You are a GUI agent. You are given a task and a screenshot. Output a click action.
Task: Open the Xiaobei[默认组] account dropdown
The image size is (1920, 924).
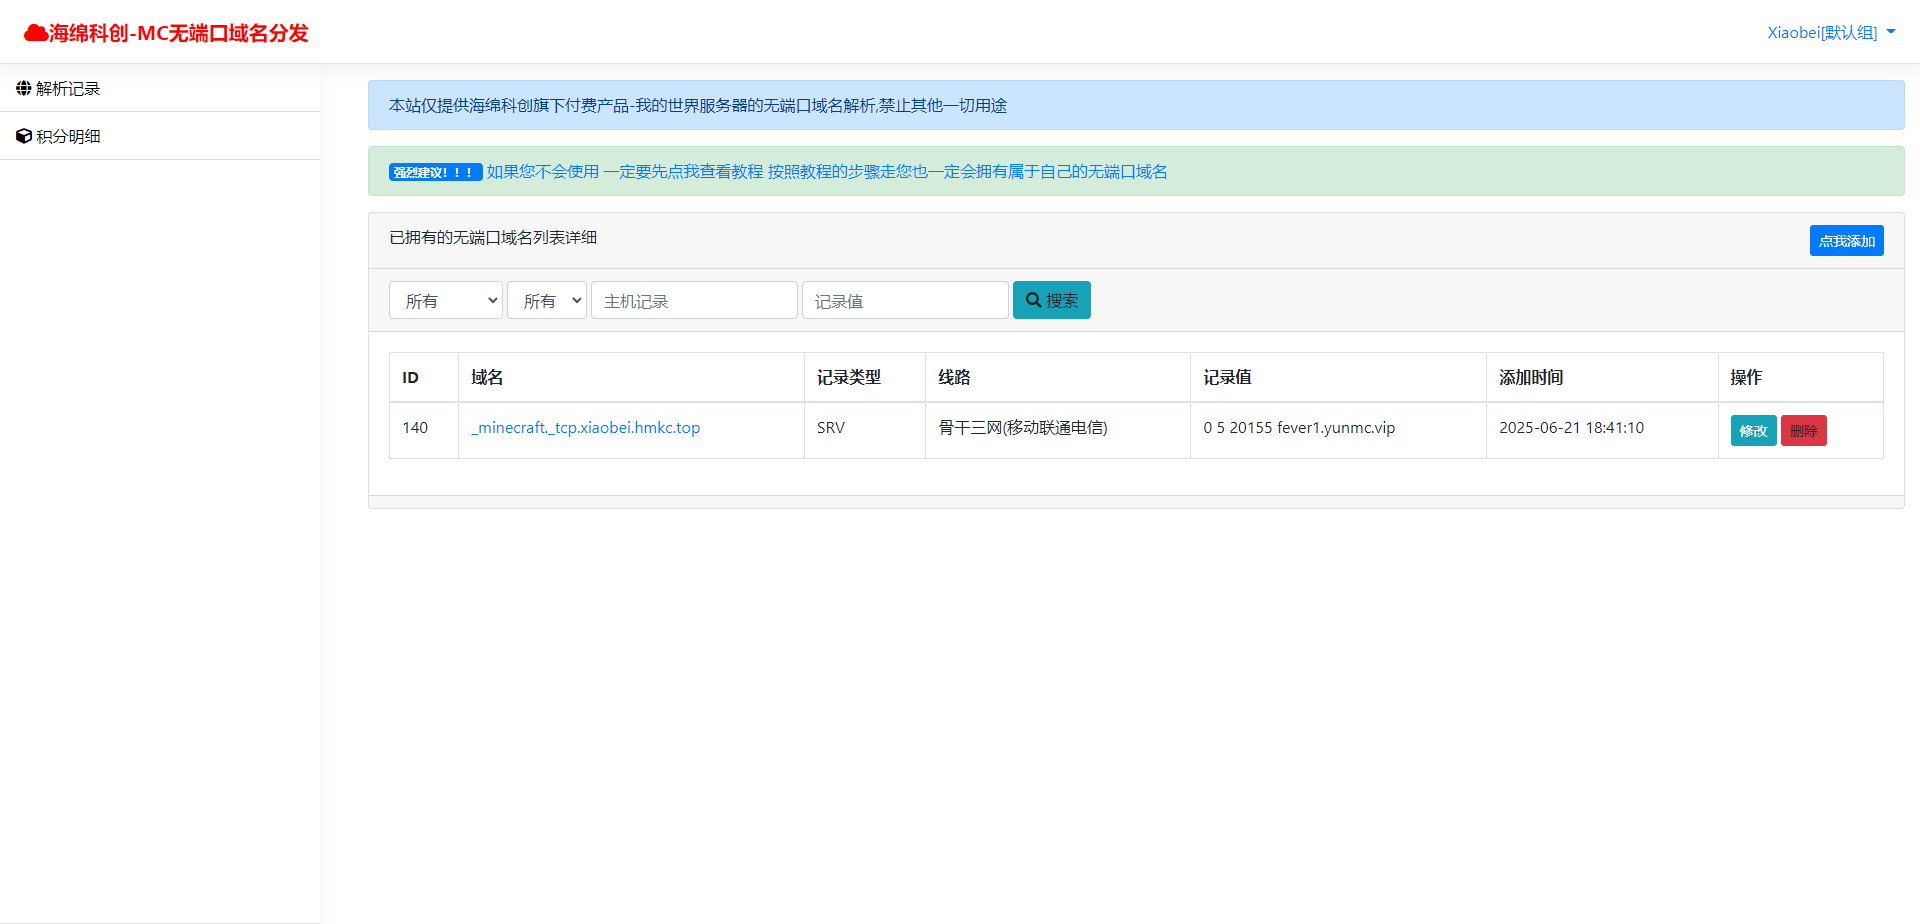[1831, 32]
